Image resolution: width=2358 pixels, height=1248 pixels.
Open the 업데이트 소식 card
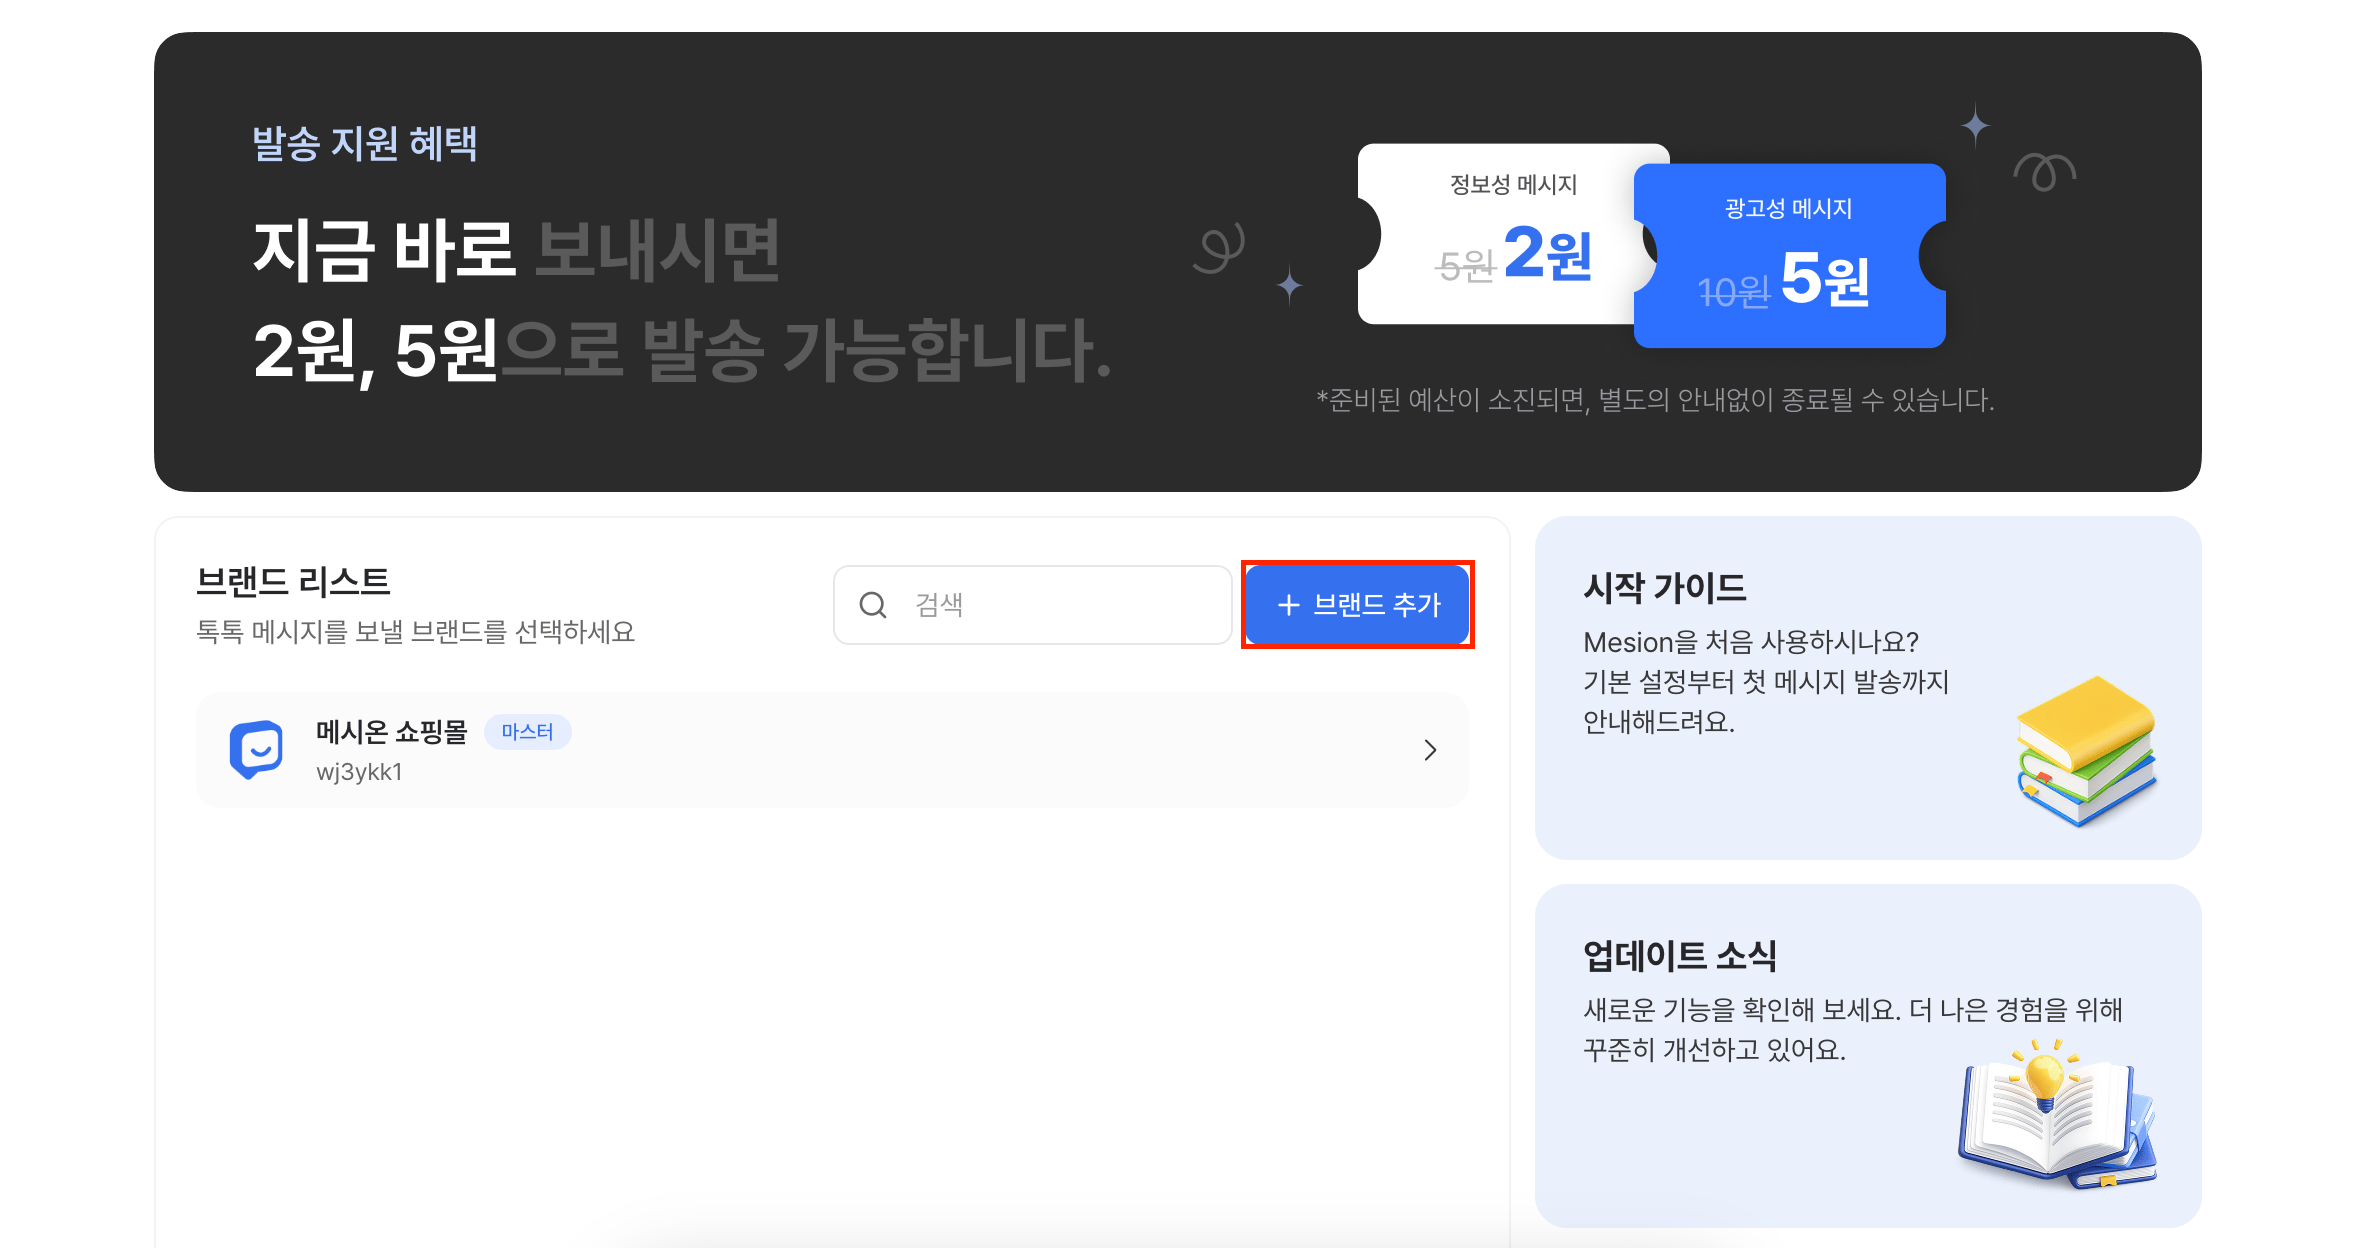tap(1868, 1055)
